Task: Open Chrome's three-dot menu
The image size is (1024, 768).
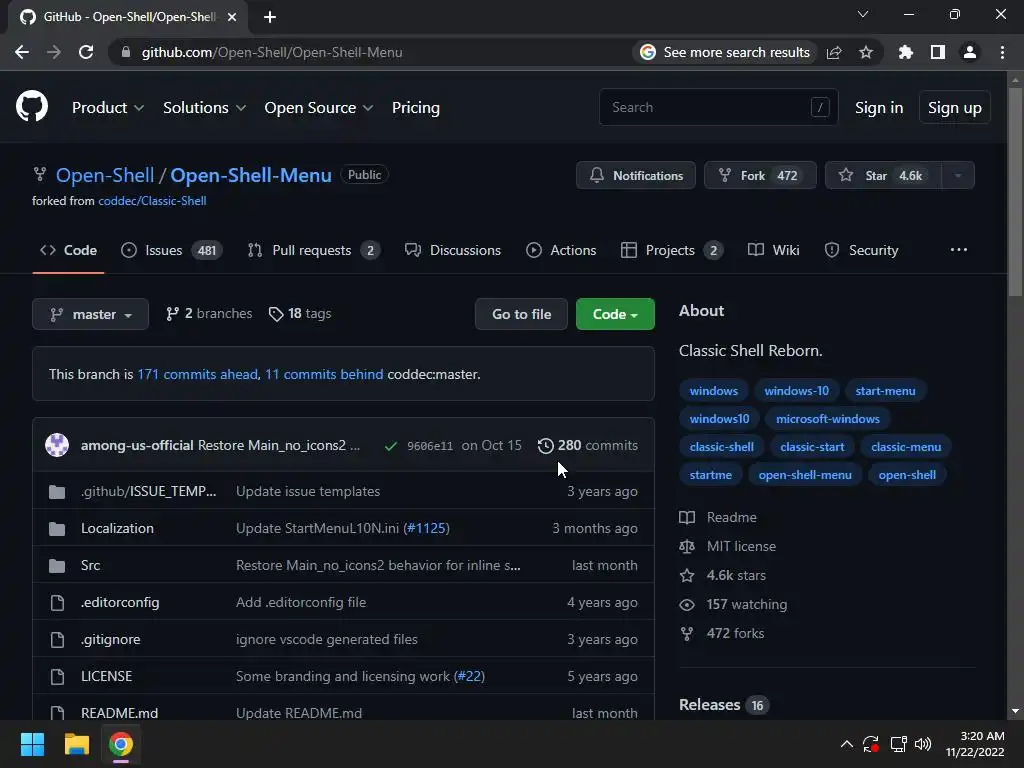Action: pos(1002,52)
